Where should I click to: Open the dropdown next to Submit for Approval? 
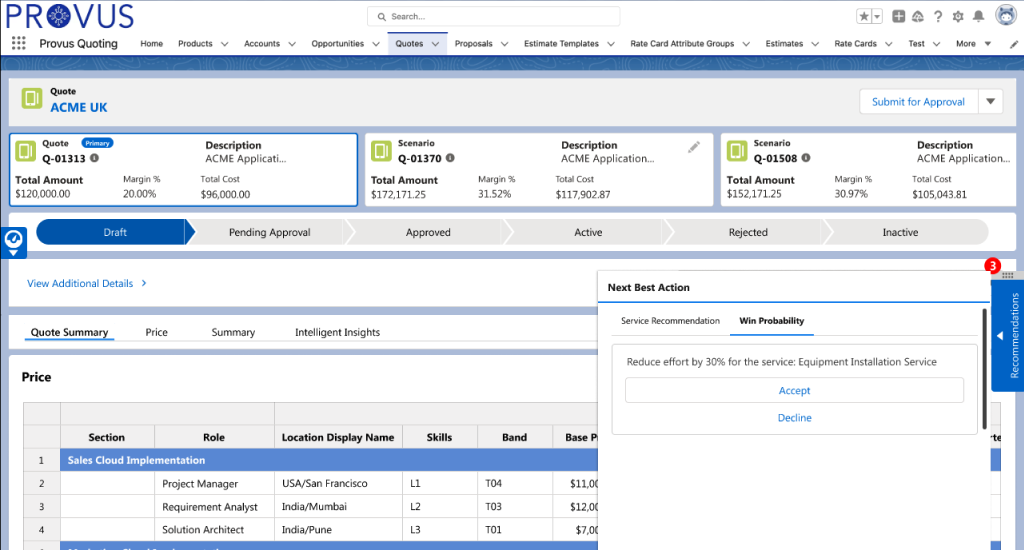pos(991,101)
